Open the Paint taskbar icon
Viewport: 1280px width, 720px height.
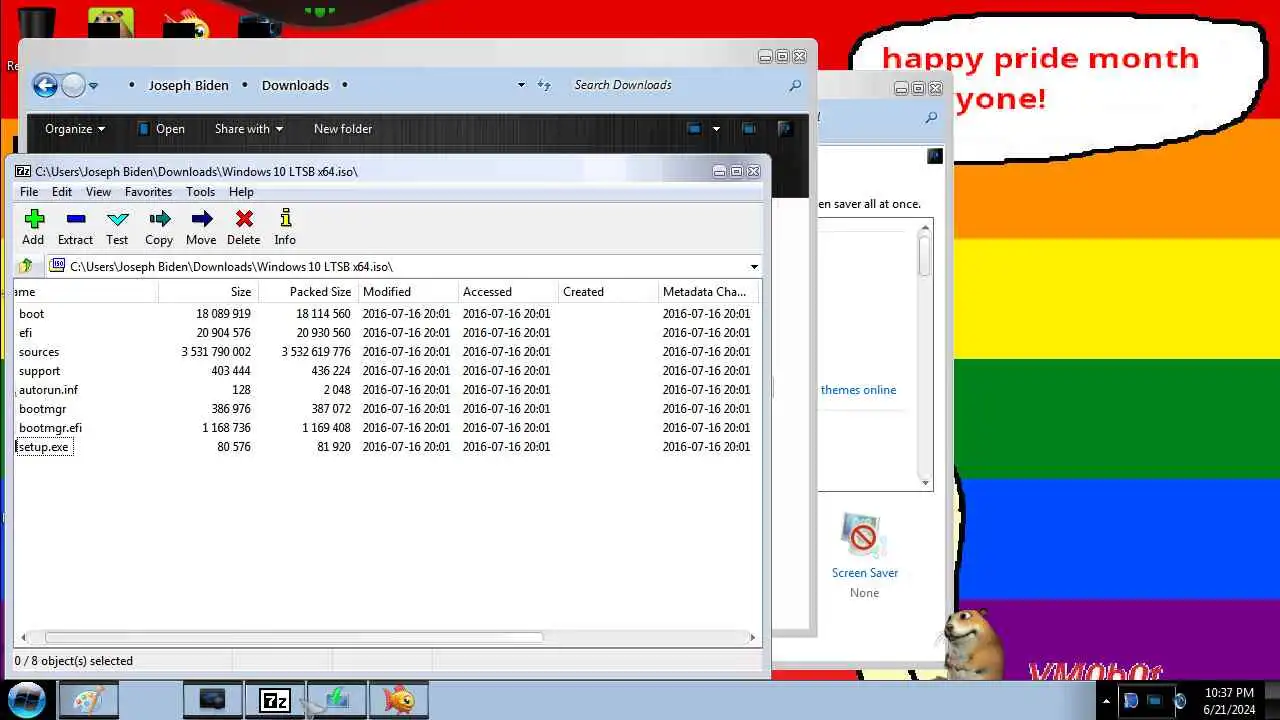tap(89, 700)
